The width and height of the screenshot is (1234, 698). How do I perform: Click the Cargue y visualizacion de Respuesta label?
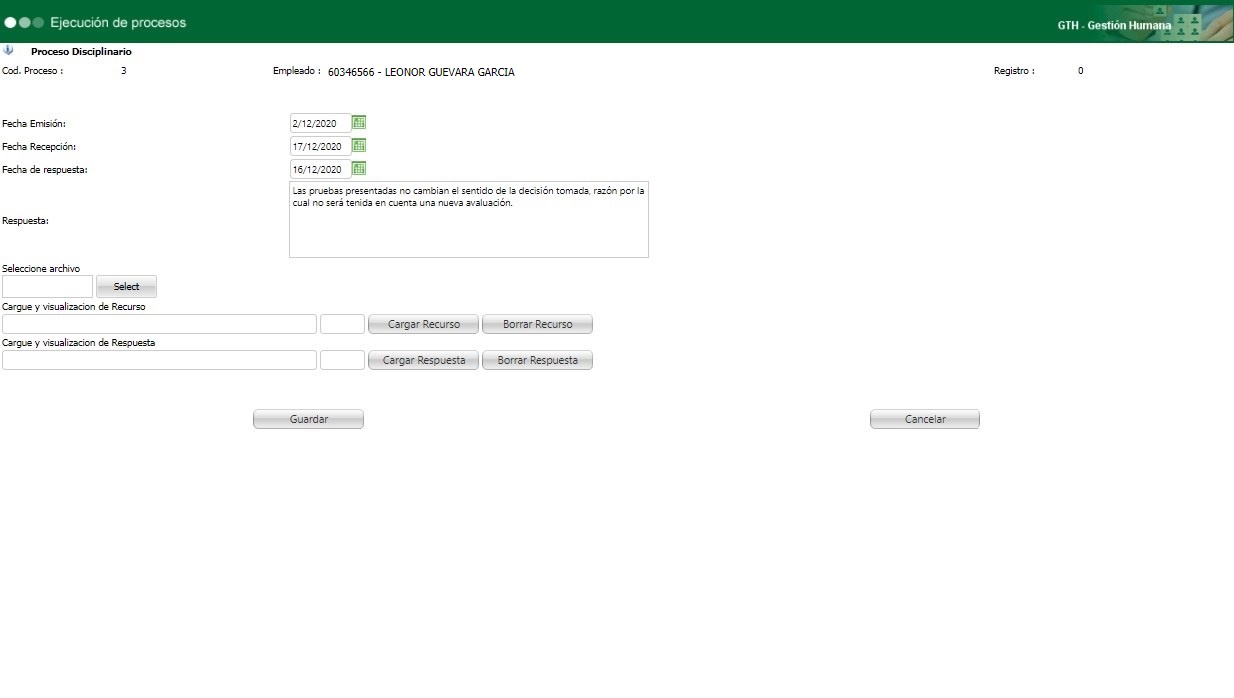coord(78,343)
